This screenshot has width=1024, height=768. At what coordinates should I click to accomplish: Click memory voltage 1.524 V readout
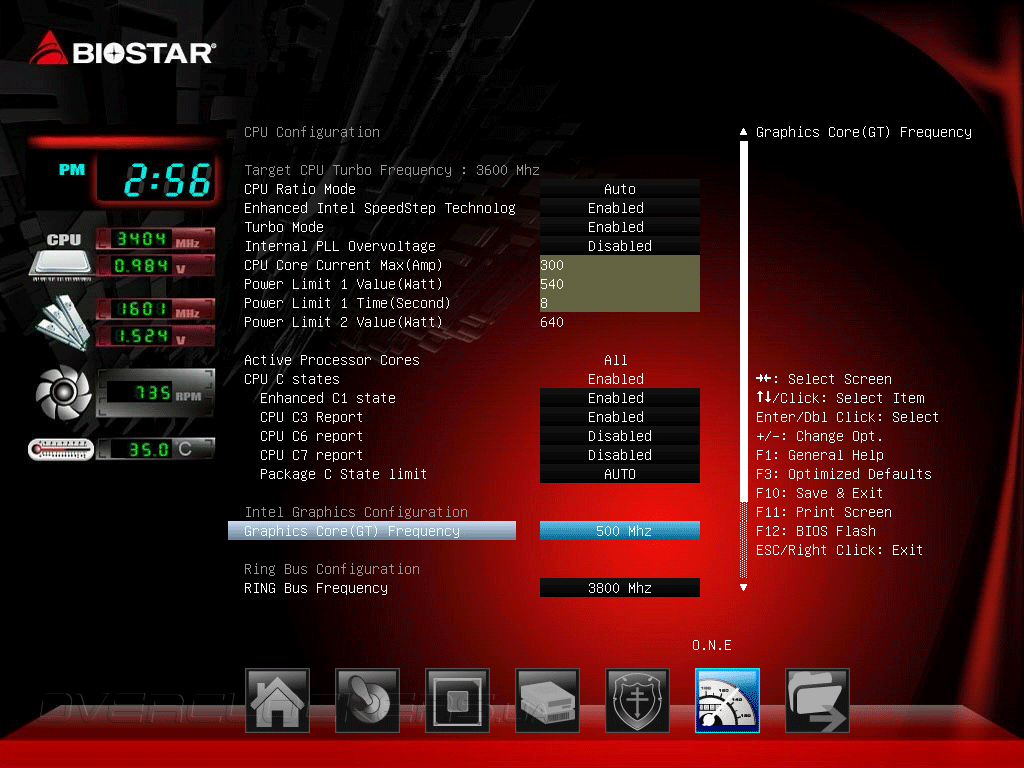click(155, 336)
